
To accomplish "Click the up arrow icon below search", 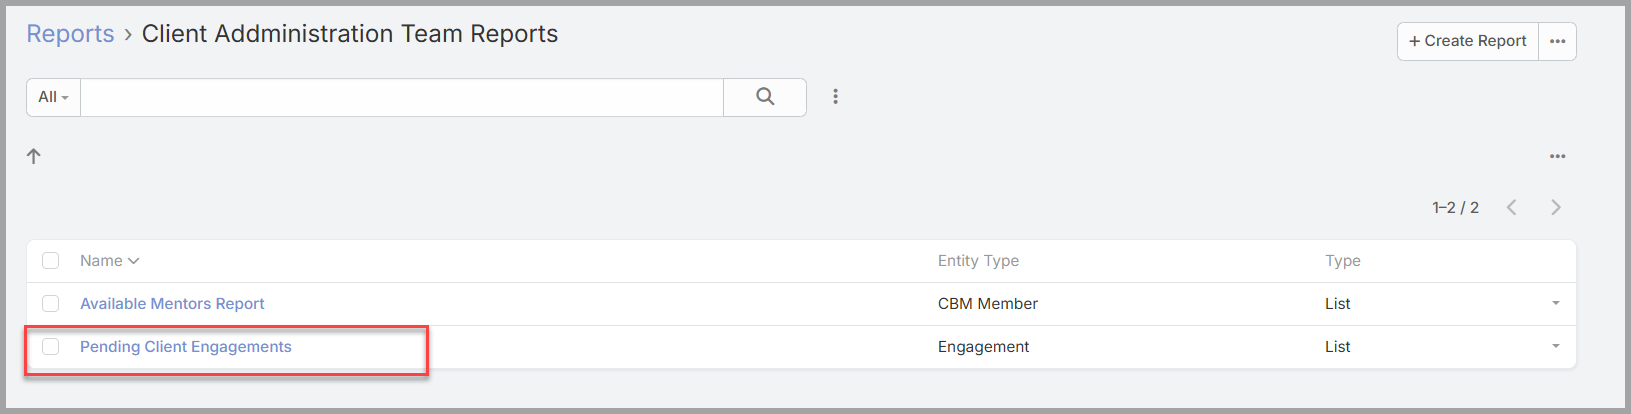I will (34, 156).
